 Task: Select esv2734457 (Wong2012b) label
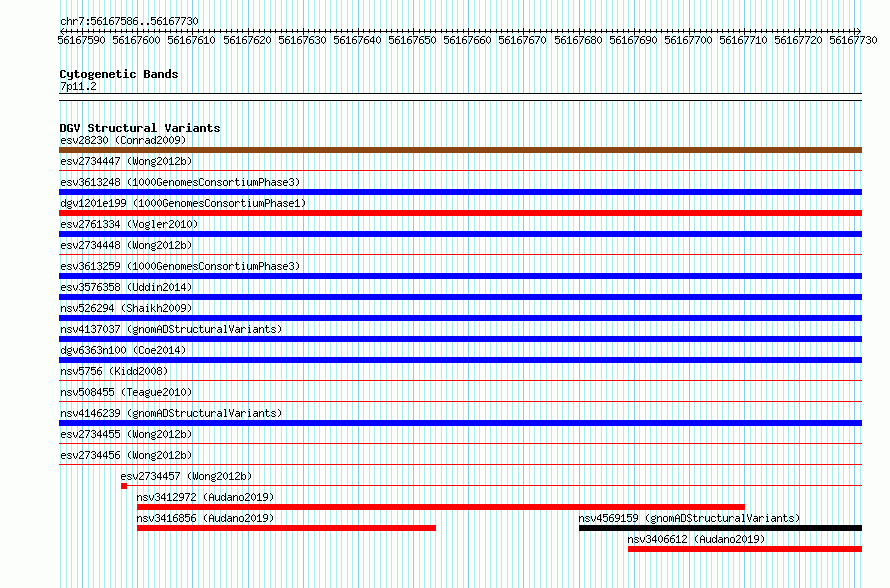click(x=186, y=476)
